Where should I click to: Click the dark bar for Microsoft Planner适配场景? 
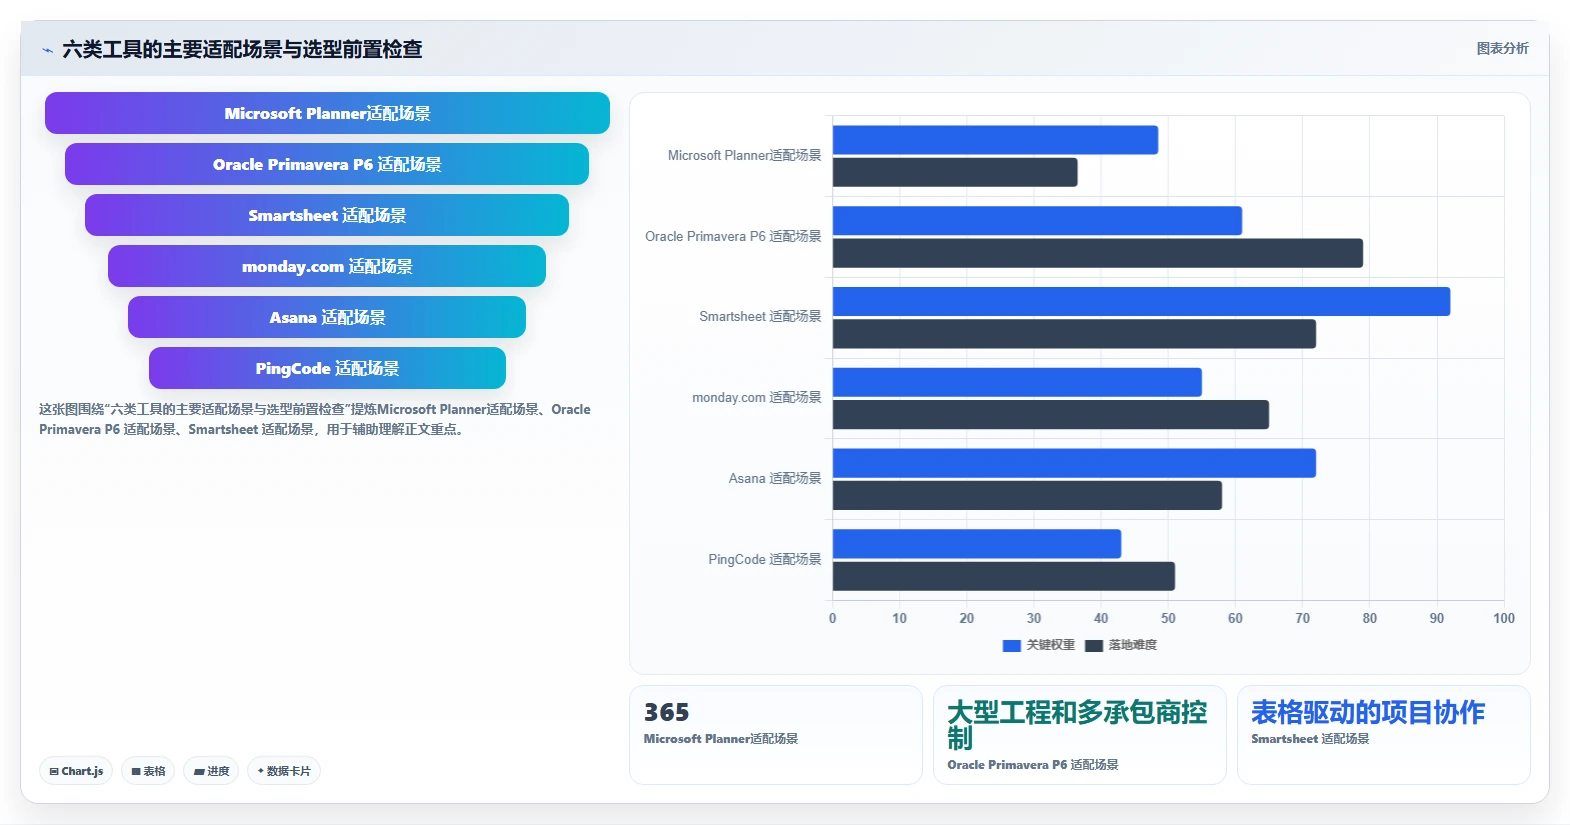(955, 172)
